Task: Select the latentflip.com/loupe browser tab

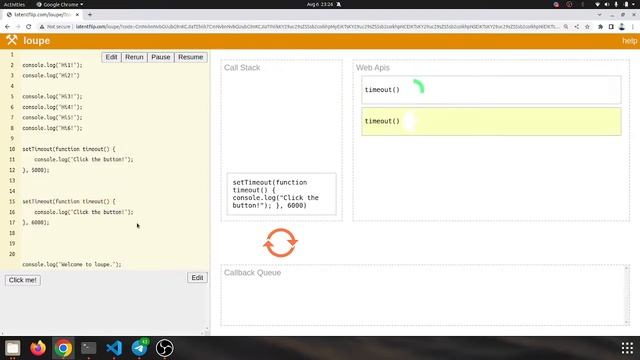Action: [x=43, y=14]
